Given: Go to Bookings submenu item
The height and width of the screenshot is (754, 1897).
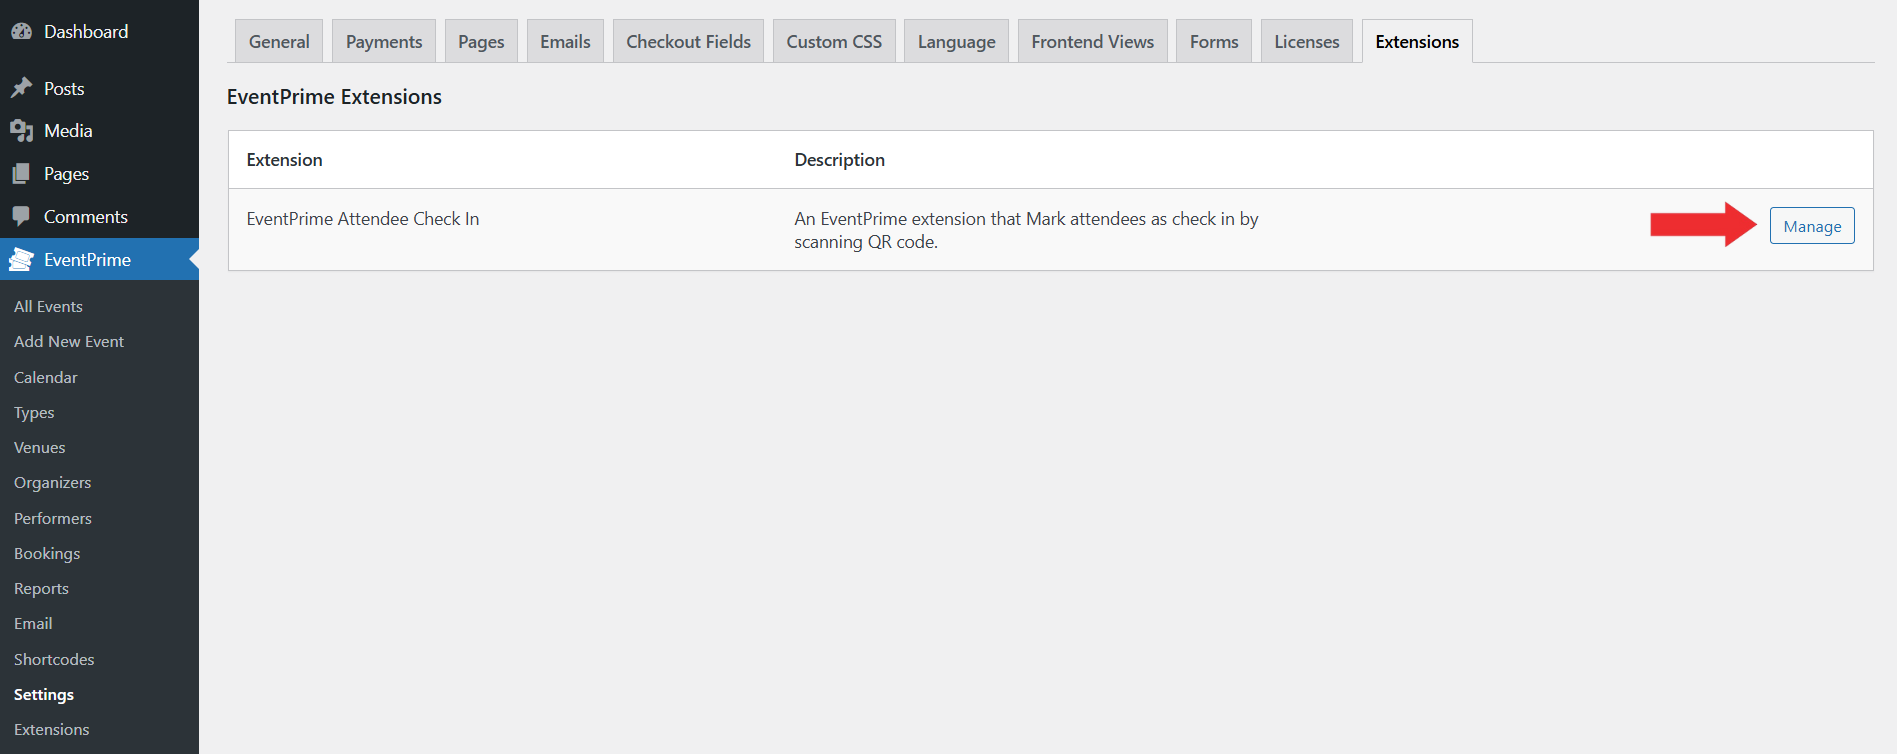Looking at the screenshot, I should click(x=47, y=554).
